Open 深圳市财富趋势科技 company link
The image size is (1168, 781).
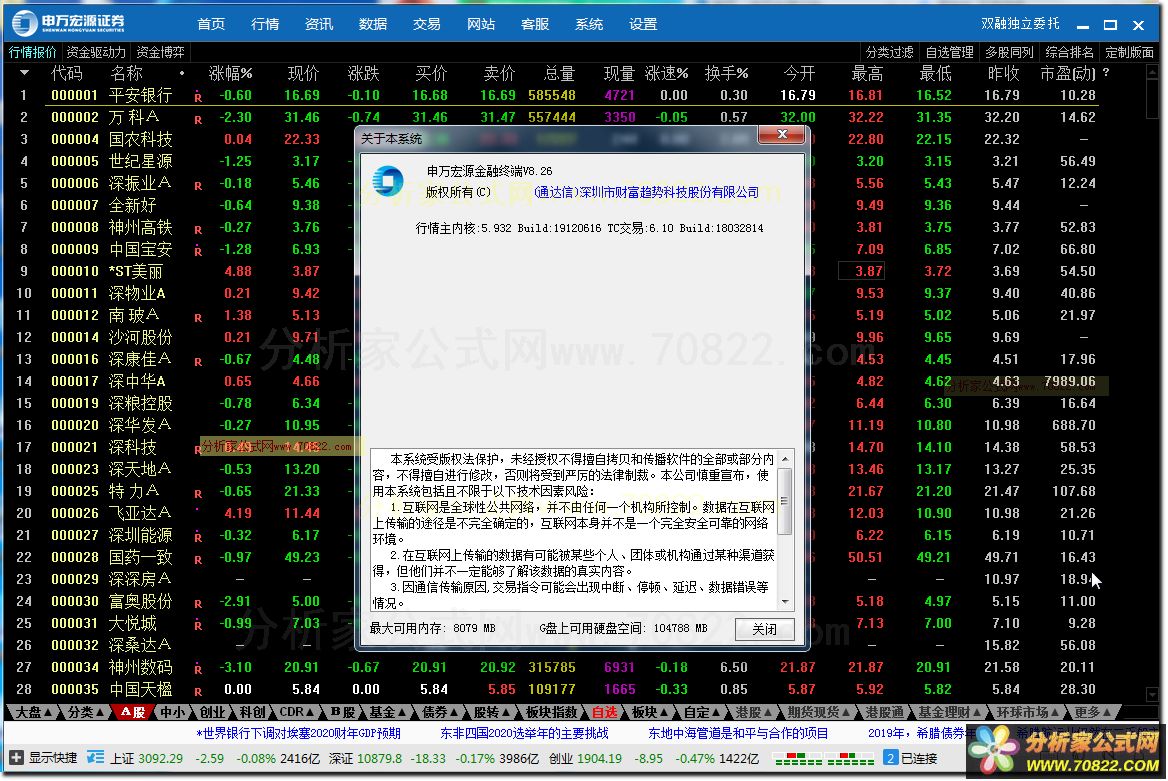point(647,192)
